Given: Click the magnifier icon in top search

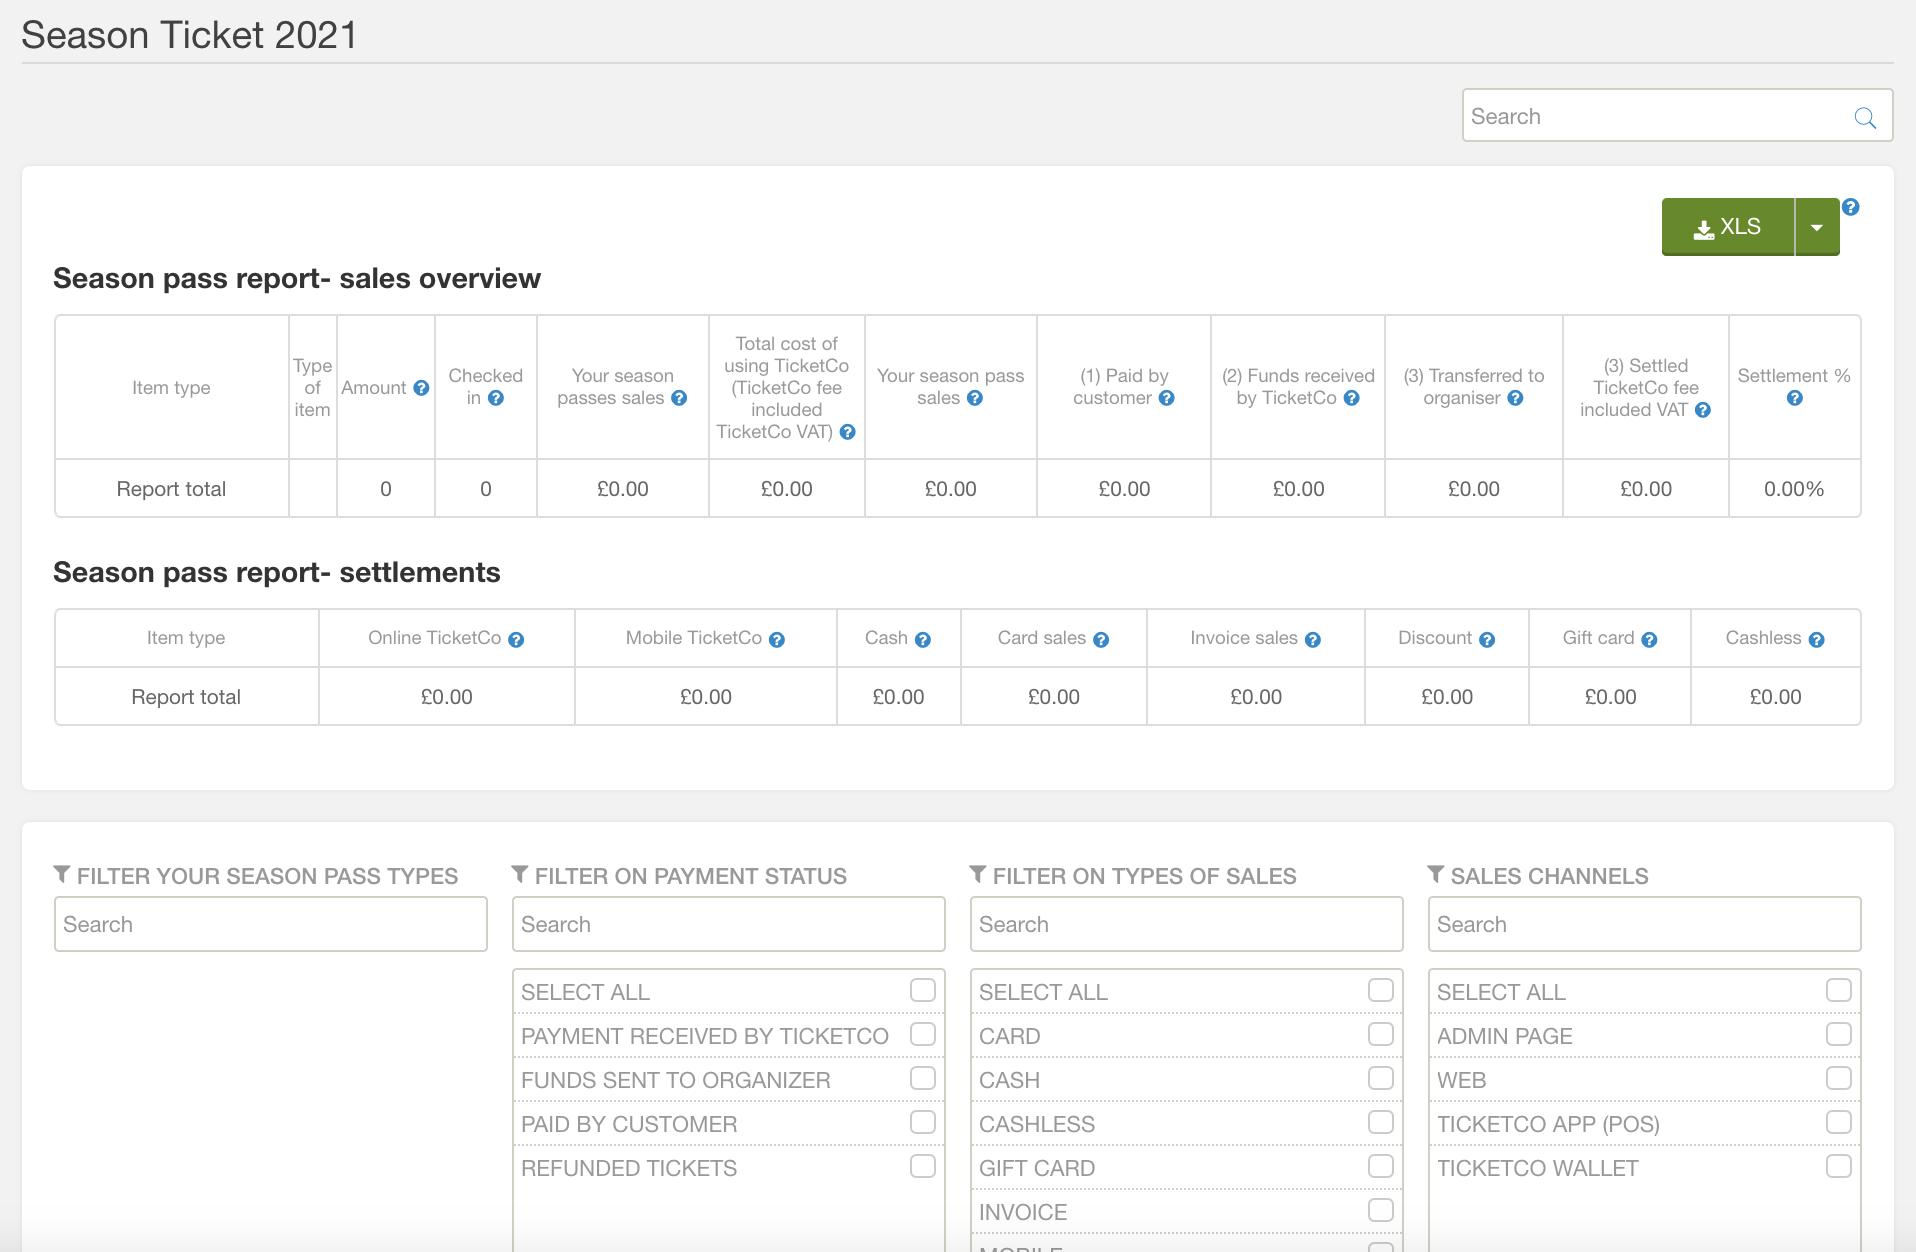Looking at the screenshot, I should click(x=1864, y=117).
